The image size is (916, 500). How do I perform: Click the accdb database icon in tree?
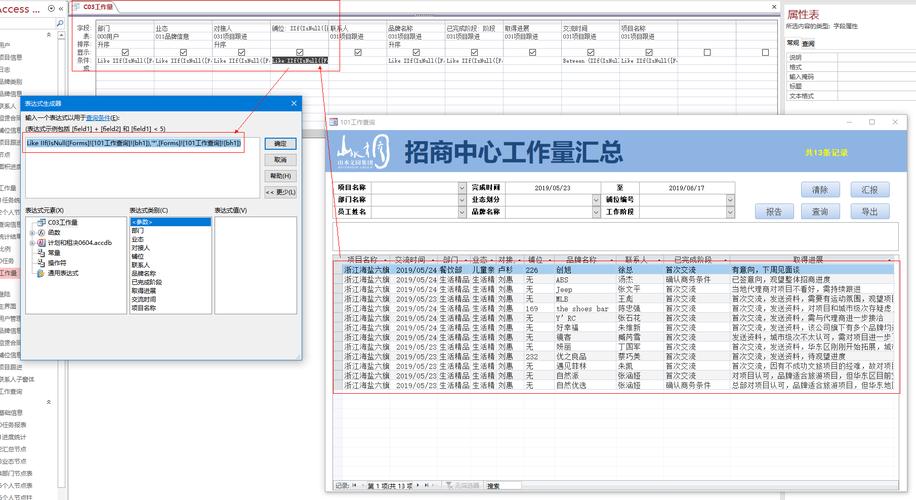pos(41,242)
